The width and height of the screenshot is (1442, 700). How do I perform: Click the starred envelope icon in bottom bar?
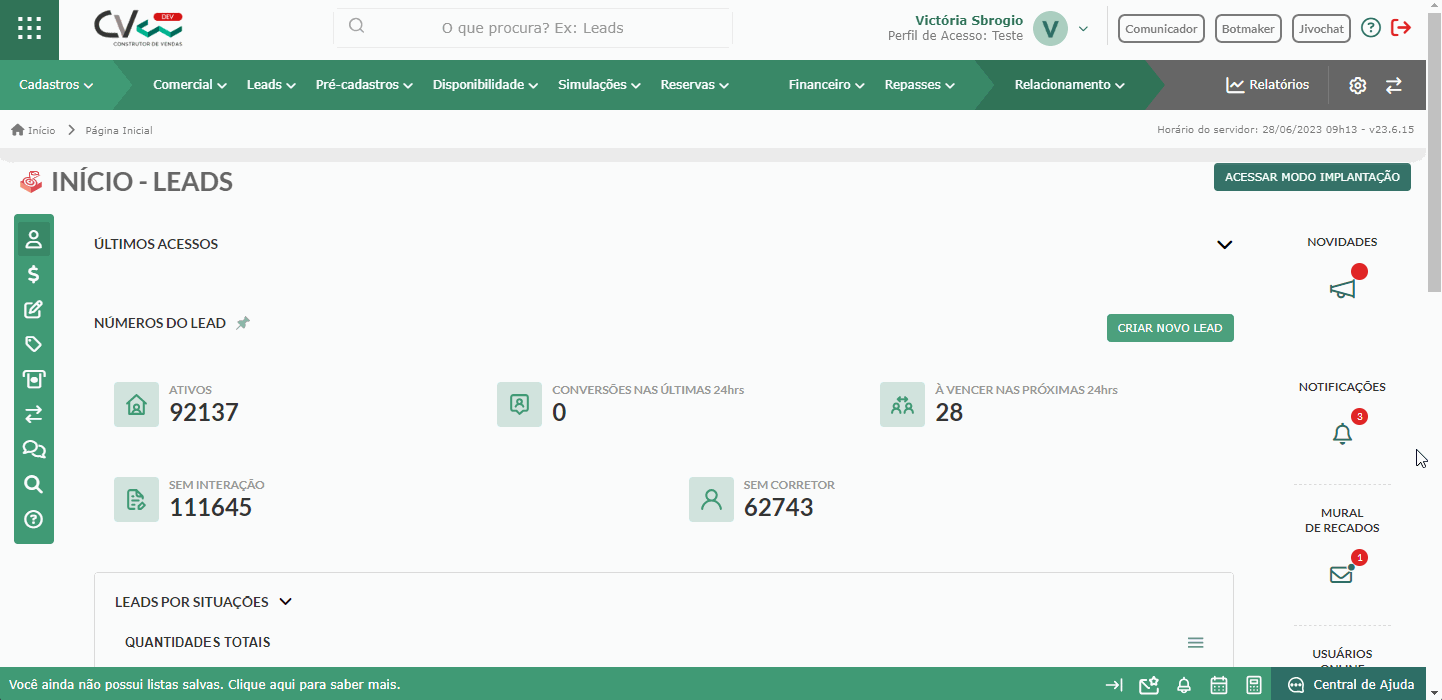pyautogui.click(x=1148, y=685)
